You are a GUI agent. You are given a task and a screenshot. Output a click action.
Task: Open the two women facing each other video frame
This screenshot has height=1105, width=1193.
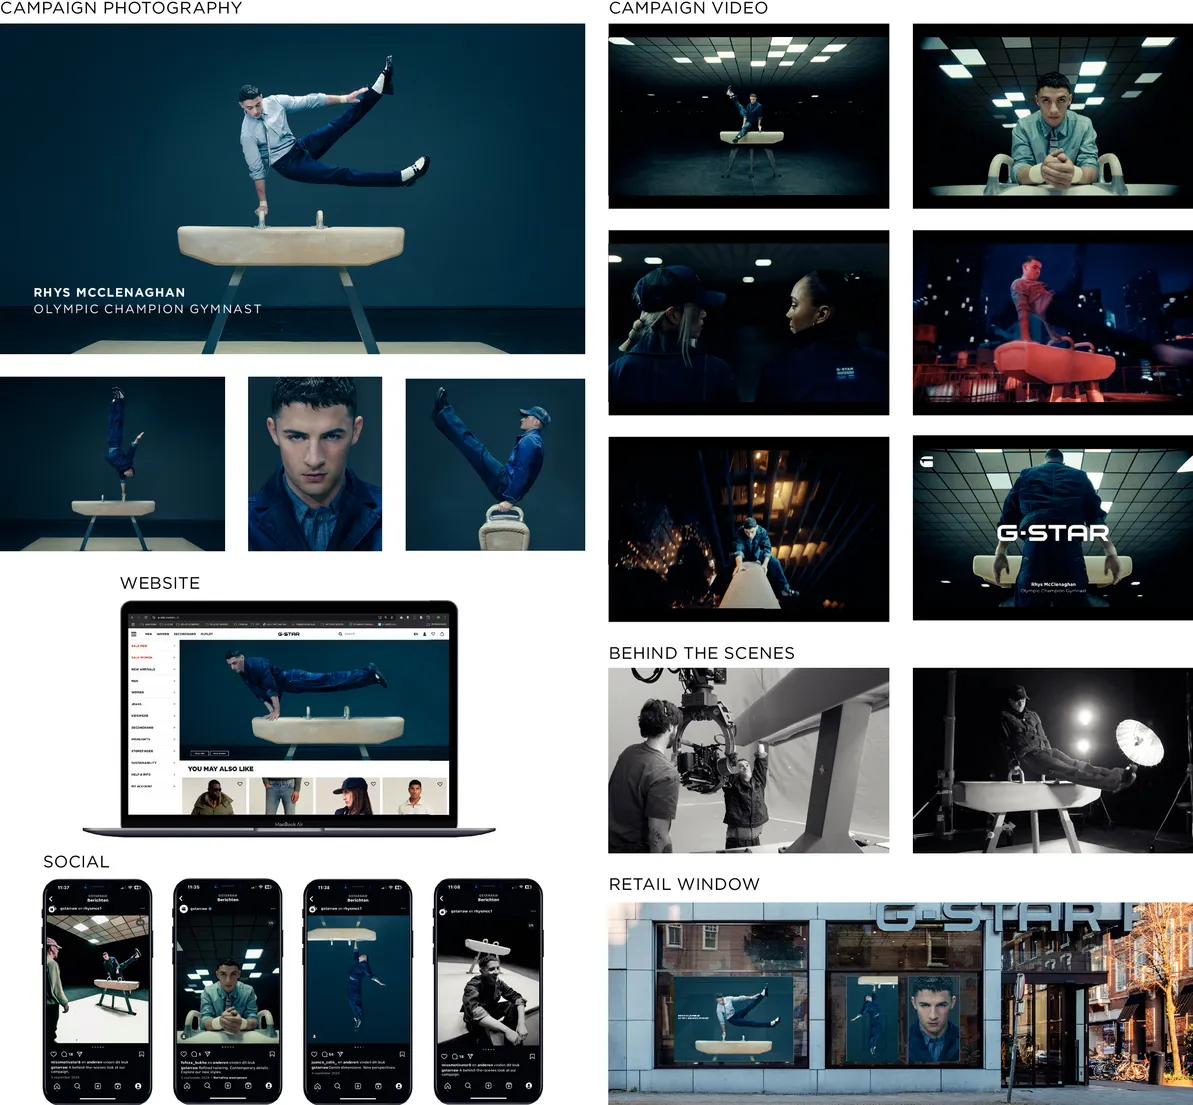click(749, 323)
